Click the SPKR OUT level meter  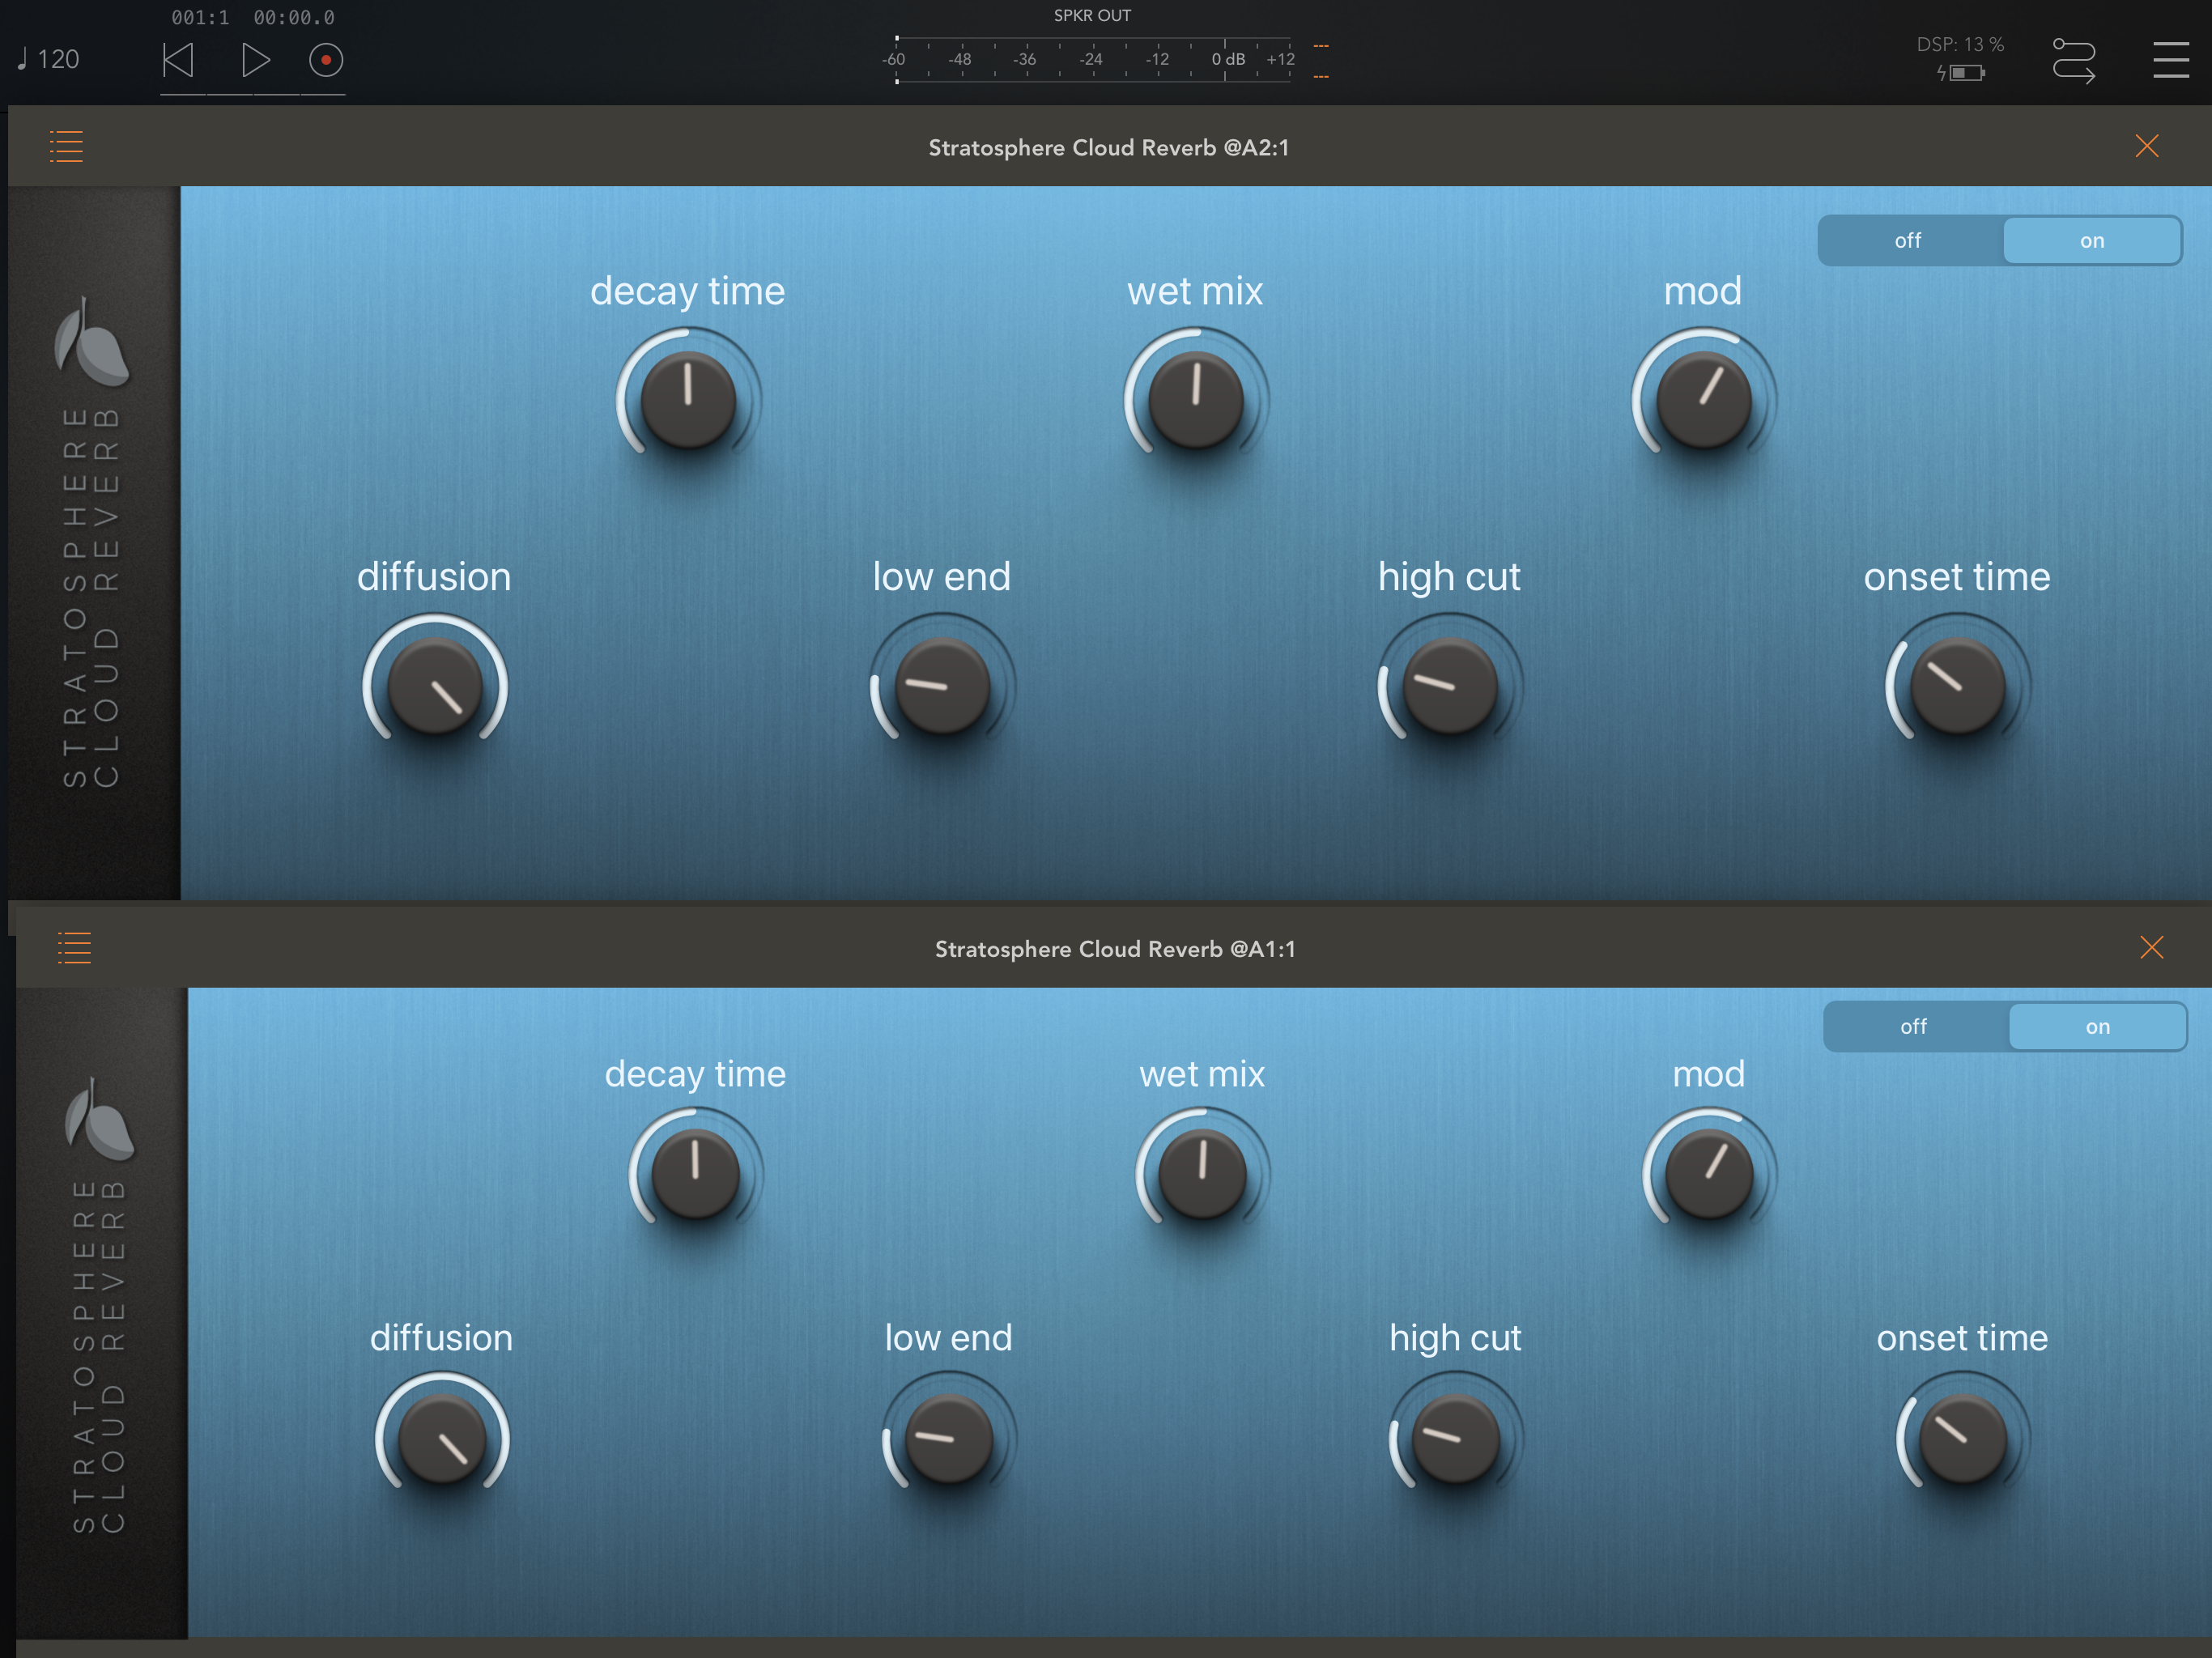point(1092,60)
